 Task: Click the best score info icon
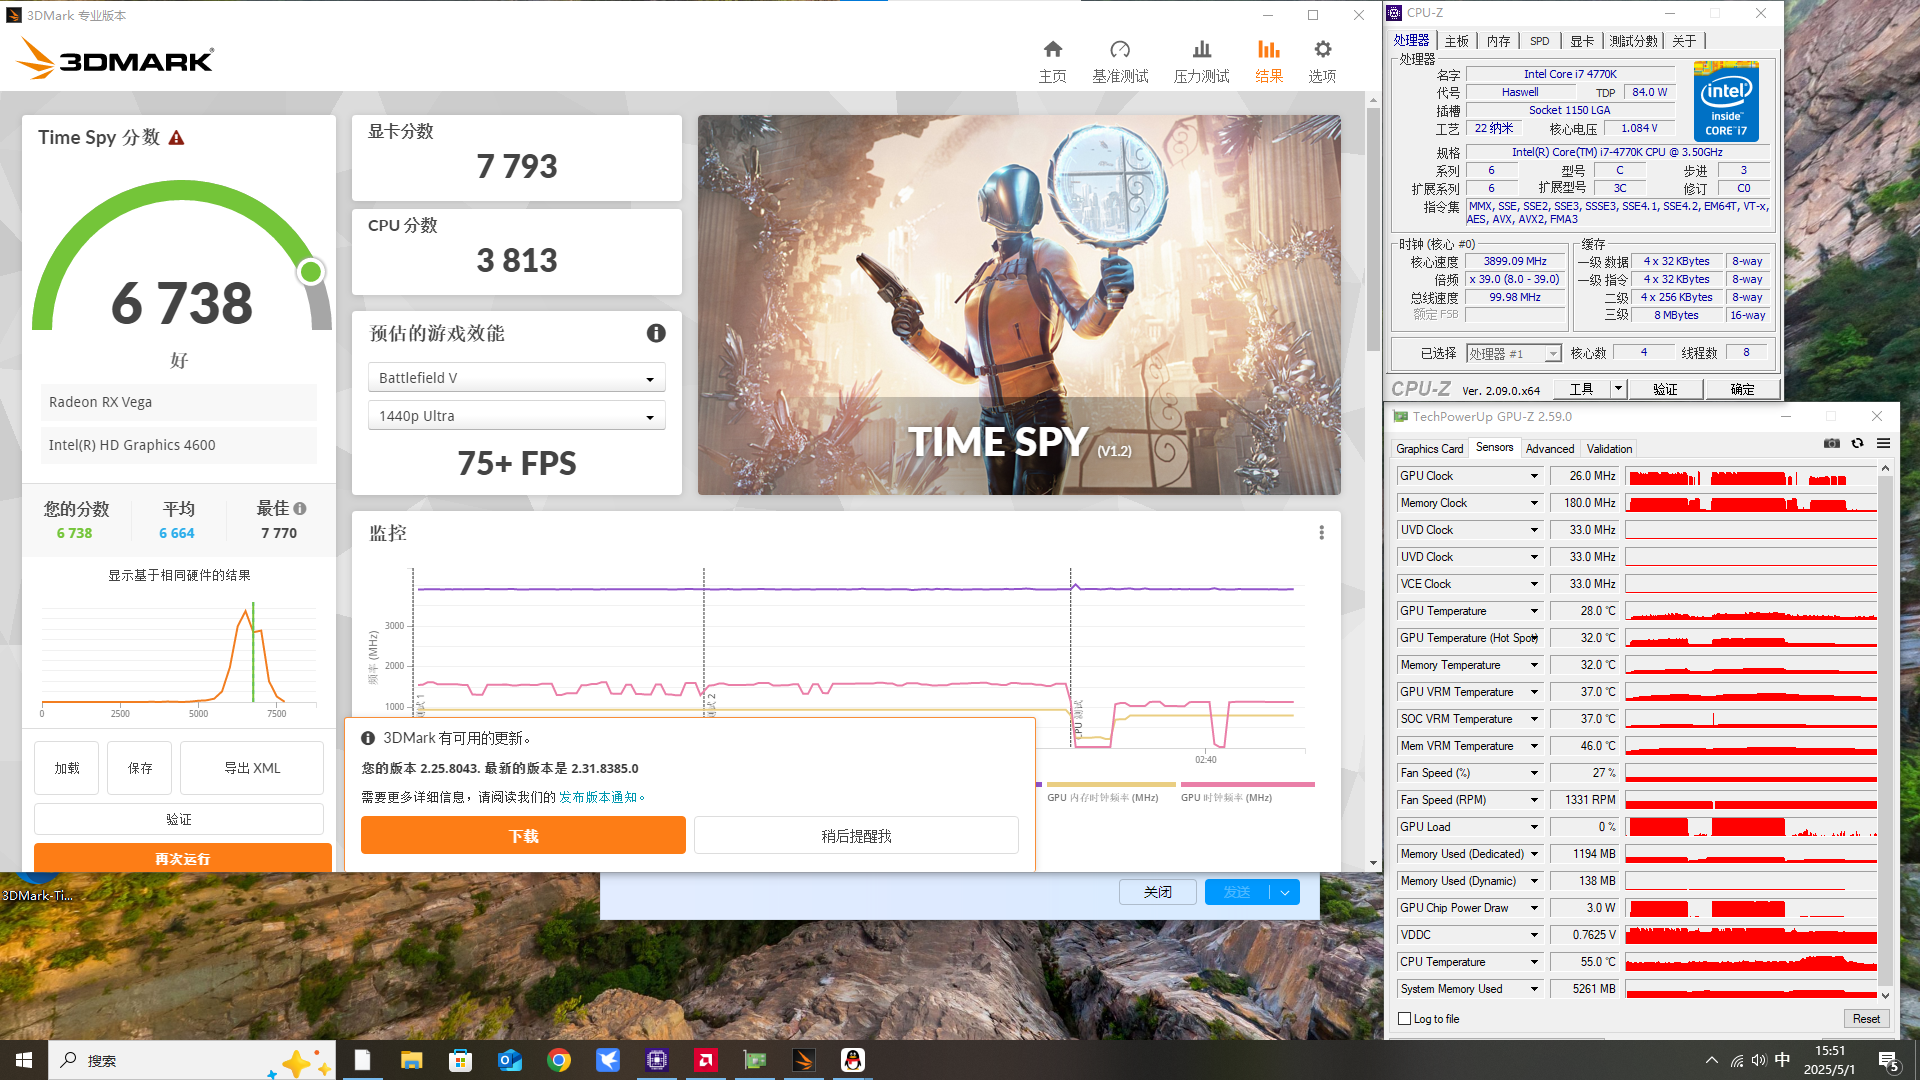300,508
